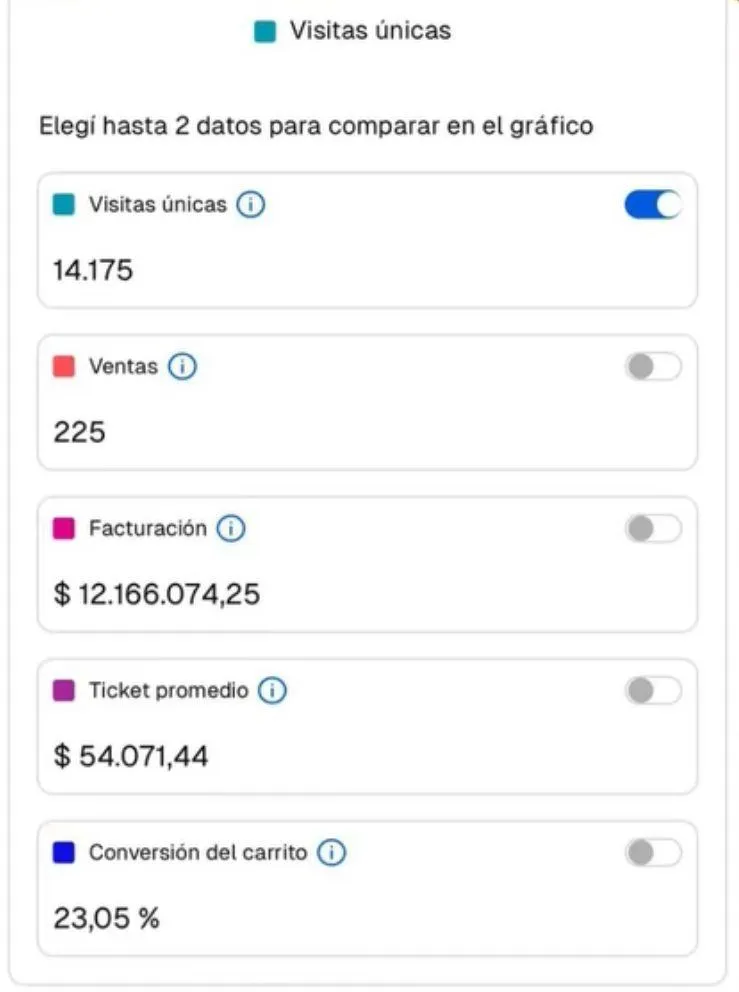This screenshot has height=992, width=739.
Task: Click the $ 54.071,44 average ticket
Action: coord(131,757)
